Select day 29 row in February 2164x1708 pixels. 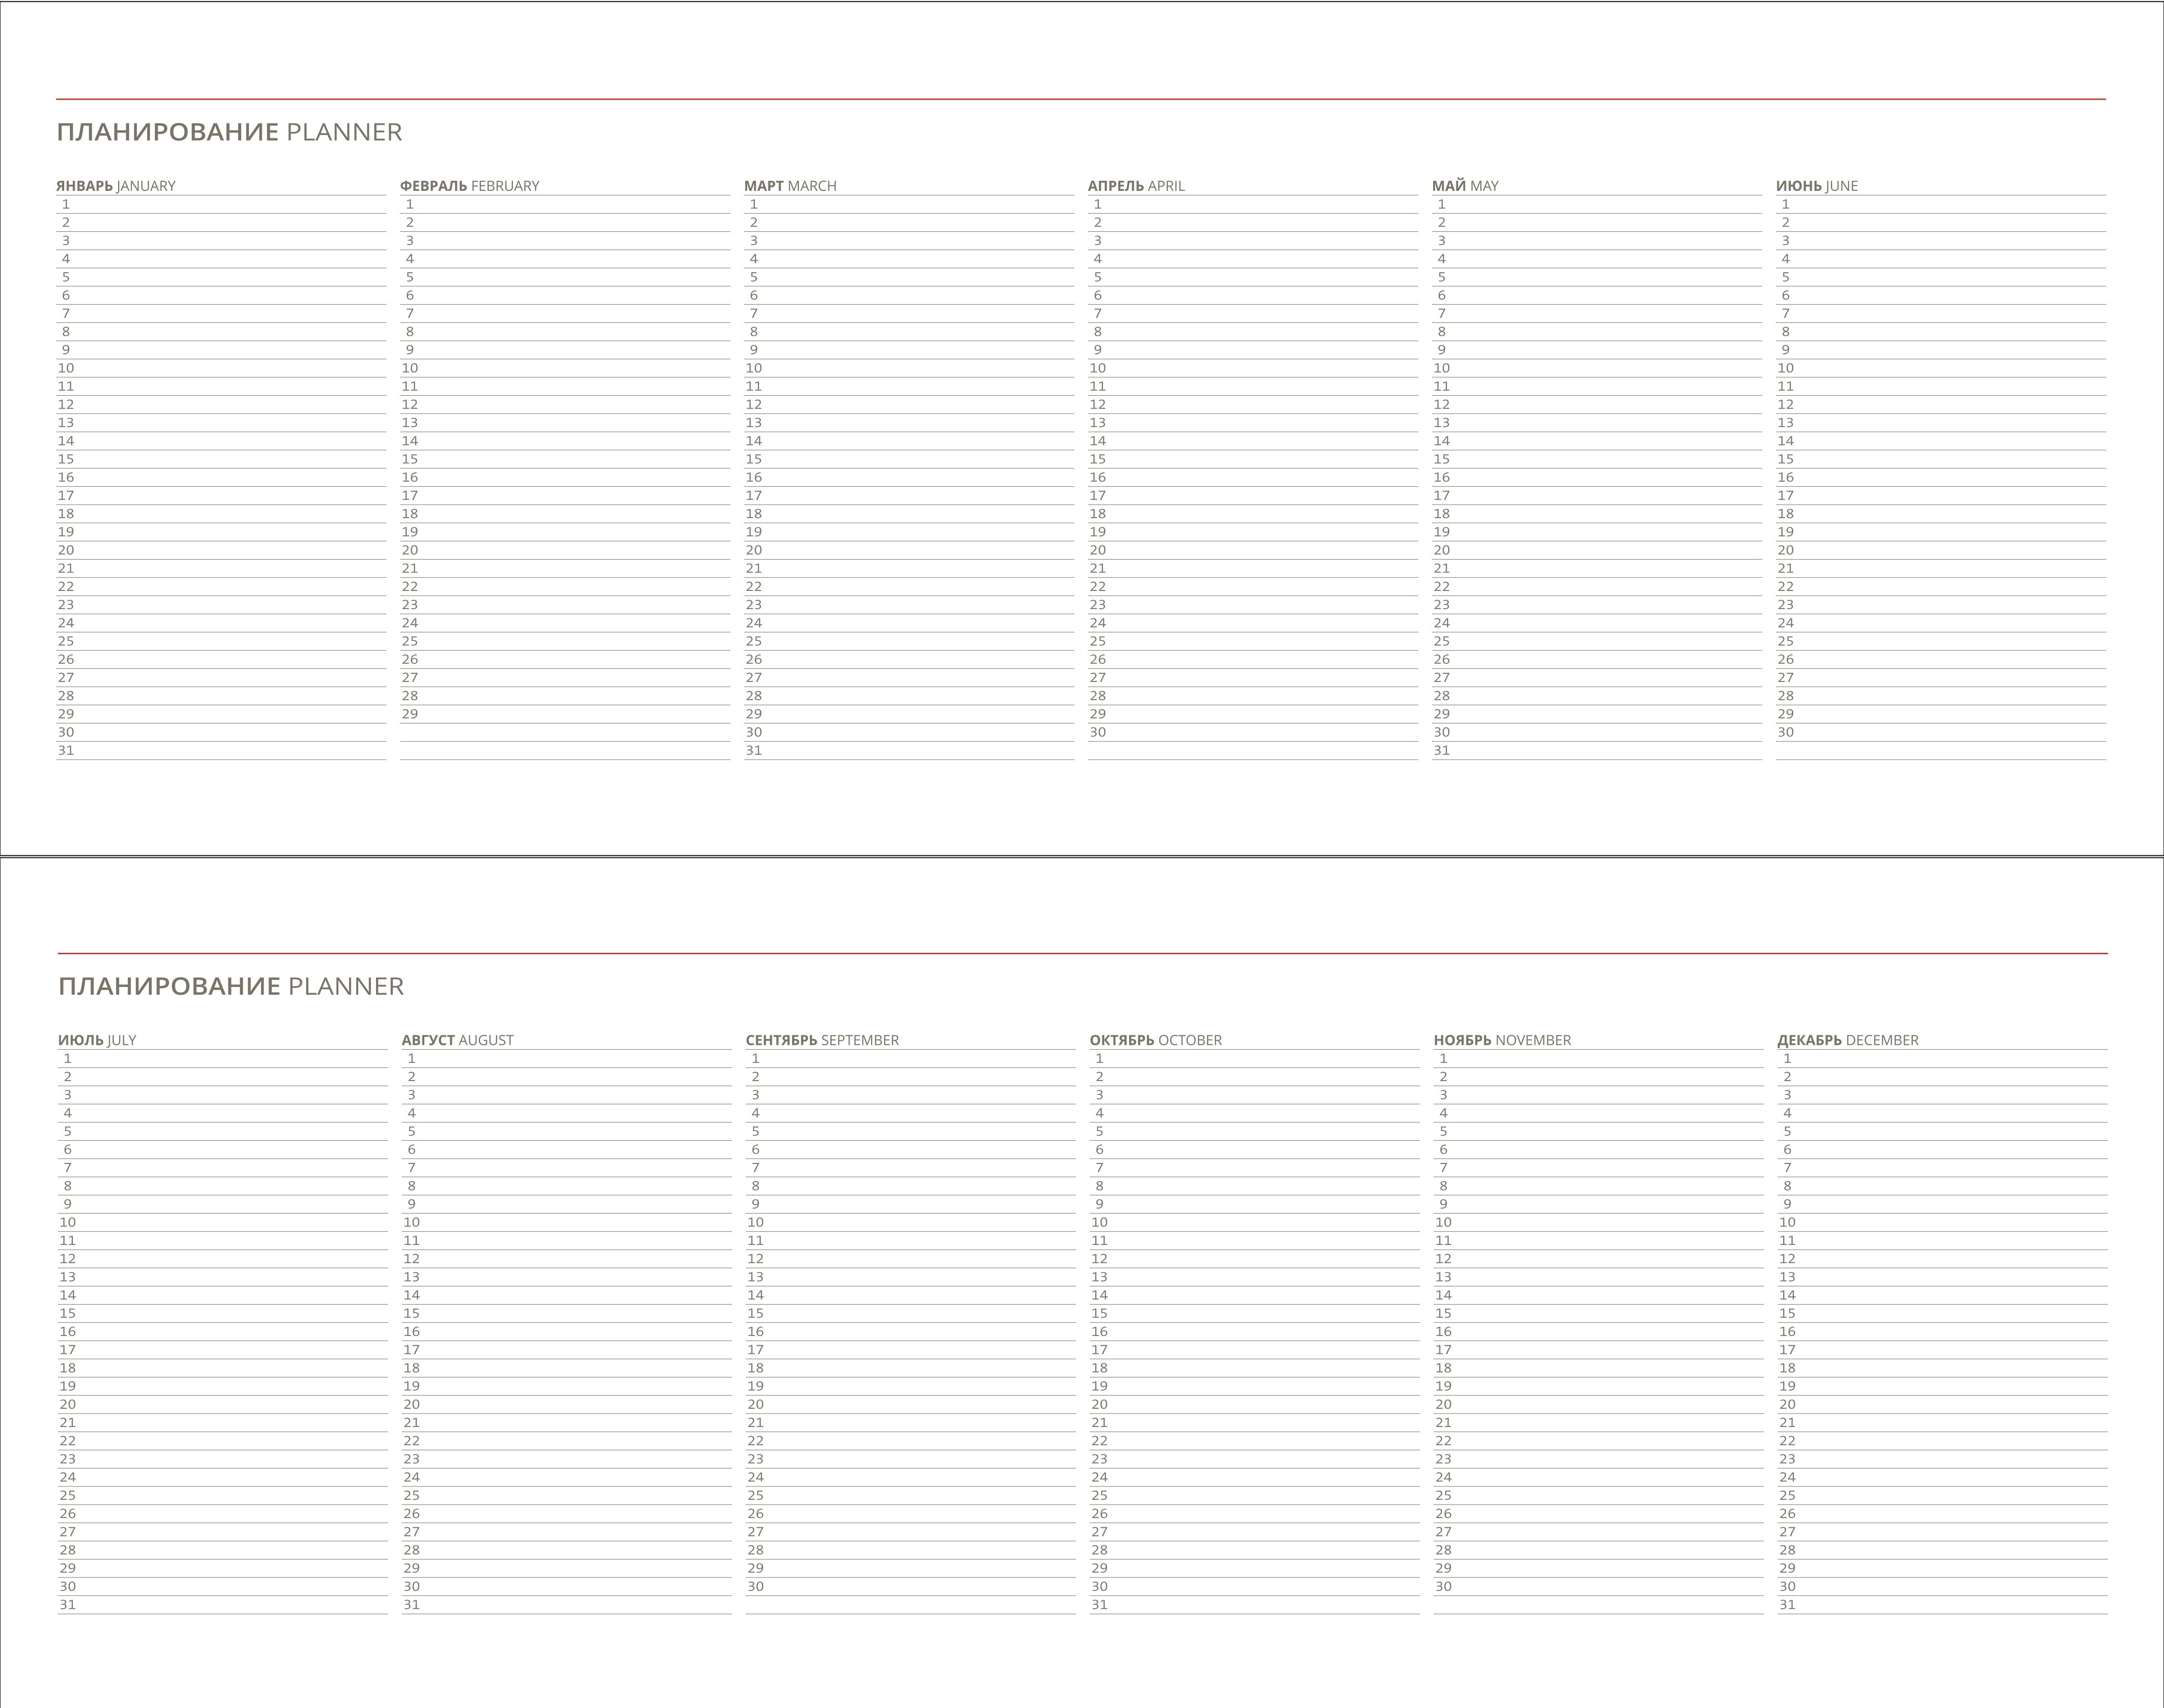click(x=565, y=714)
